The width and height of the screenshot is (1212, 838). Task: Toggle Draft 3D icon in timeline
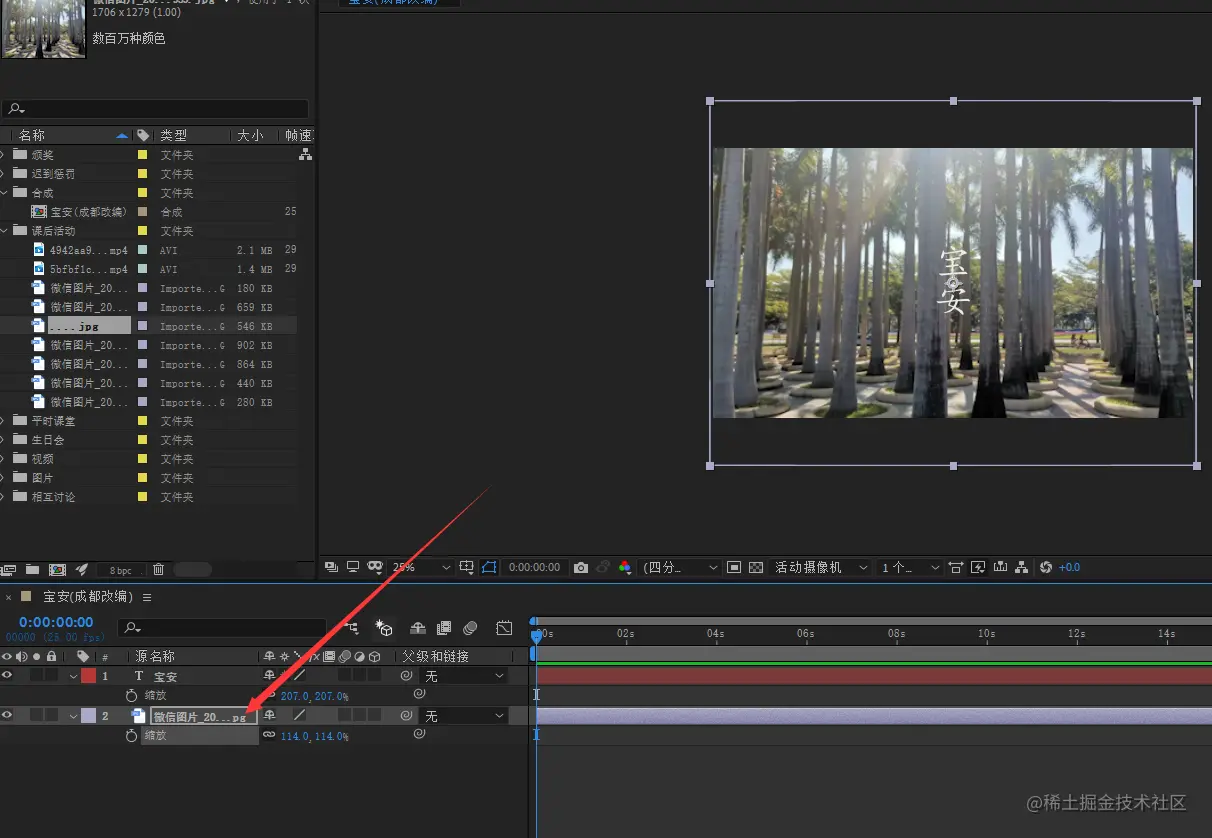point(384,628)
